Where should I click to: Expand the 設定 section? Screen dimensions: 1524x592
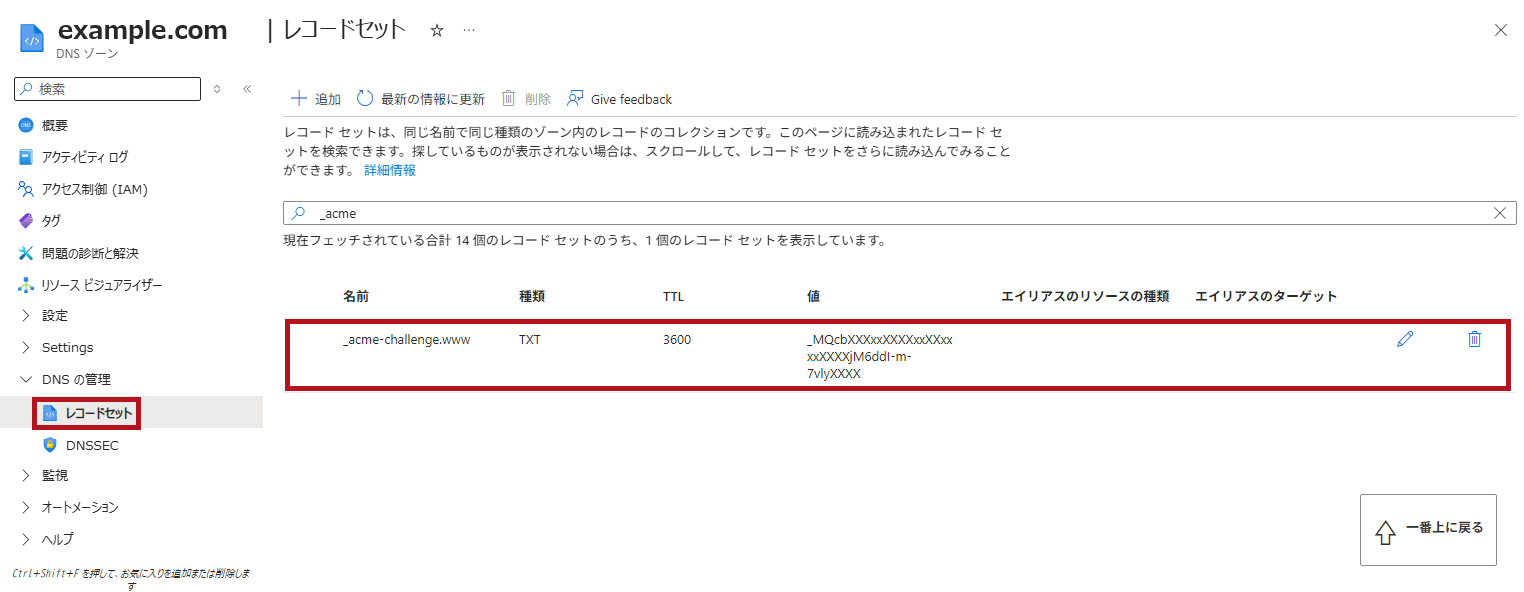[54, 316]
